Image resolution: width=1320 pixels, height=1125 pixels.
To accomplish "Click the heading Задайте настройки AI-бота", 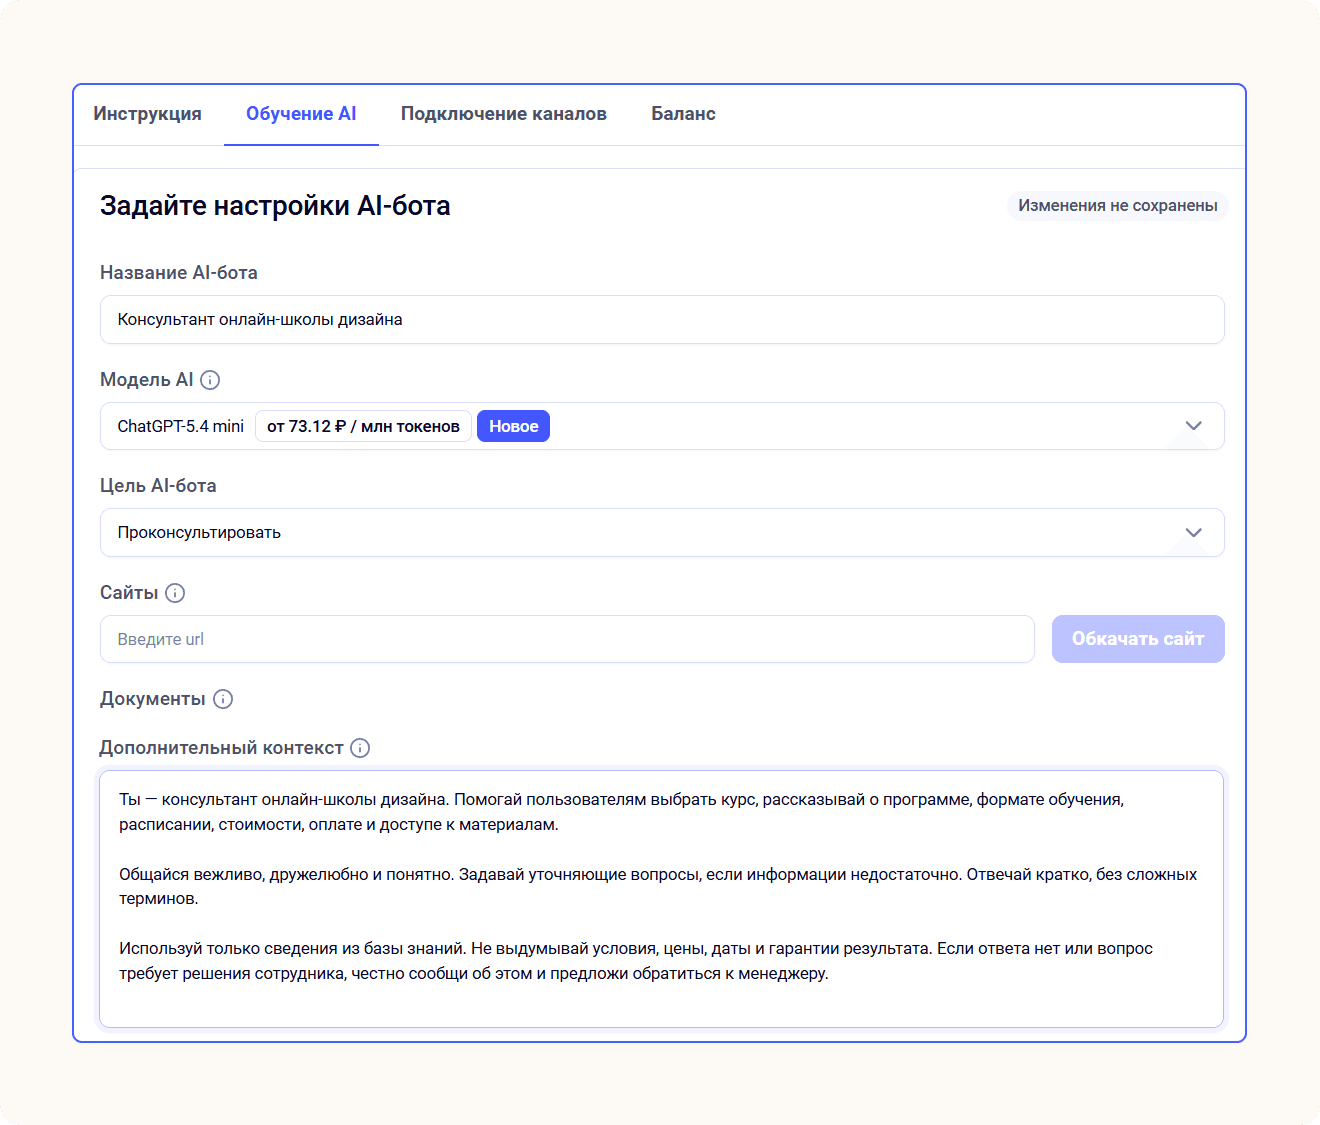I will click(x=275, y=206).
